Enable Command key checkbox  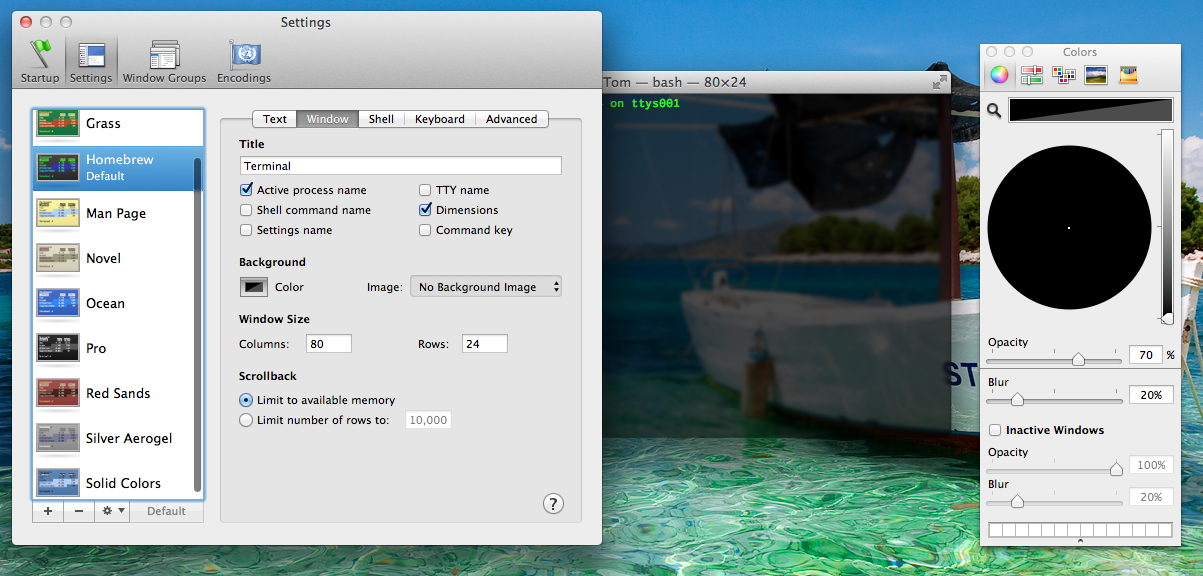(x=426, y=230)
